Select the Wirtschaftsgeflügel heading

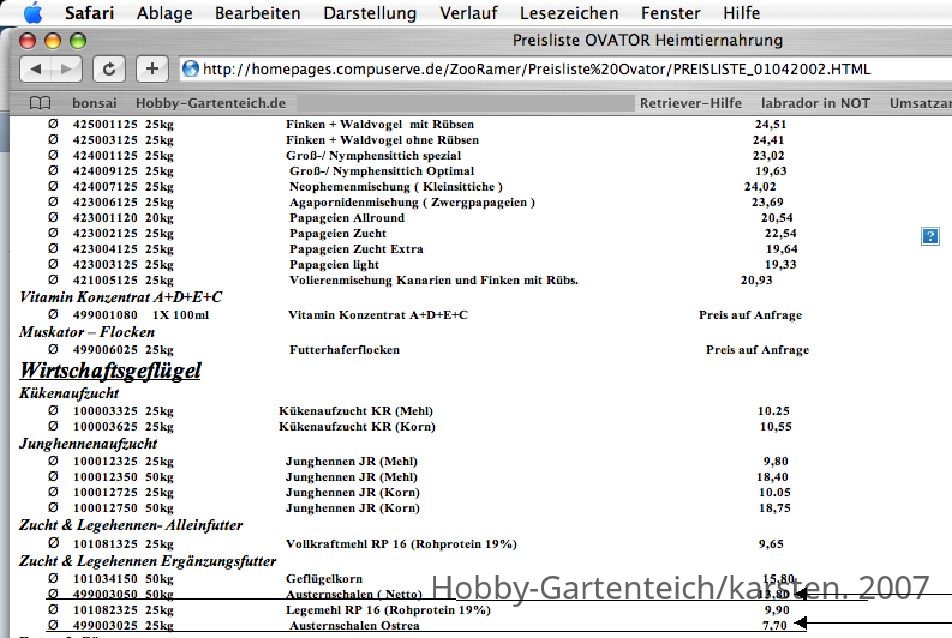(x=110, y=370)
